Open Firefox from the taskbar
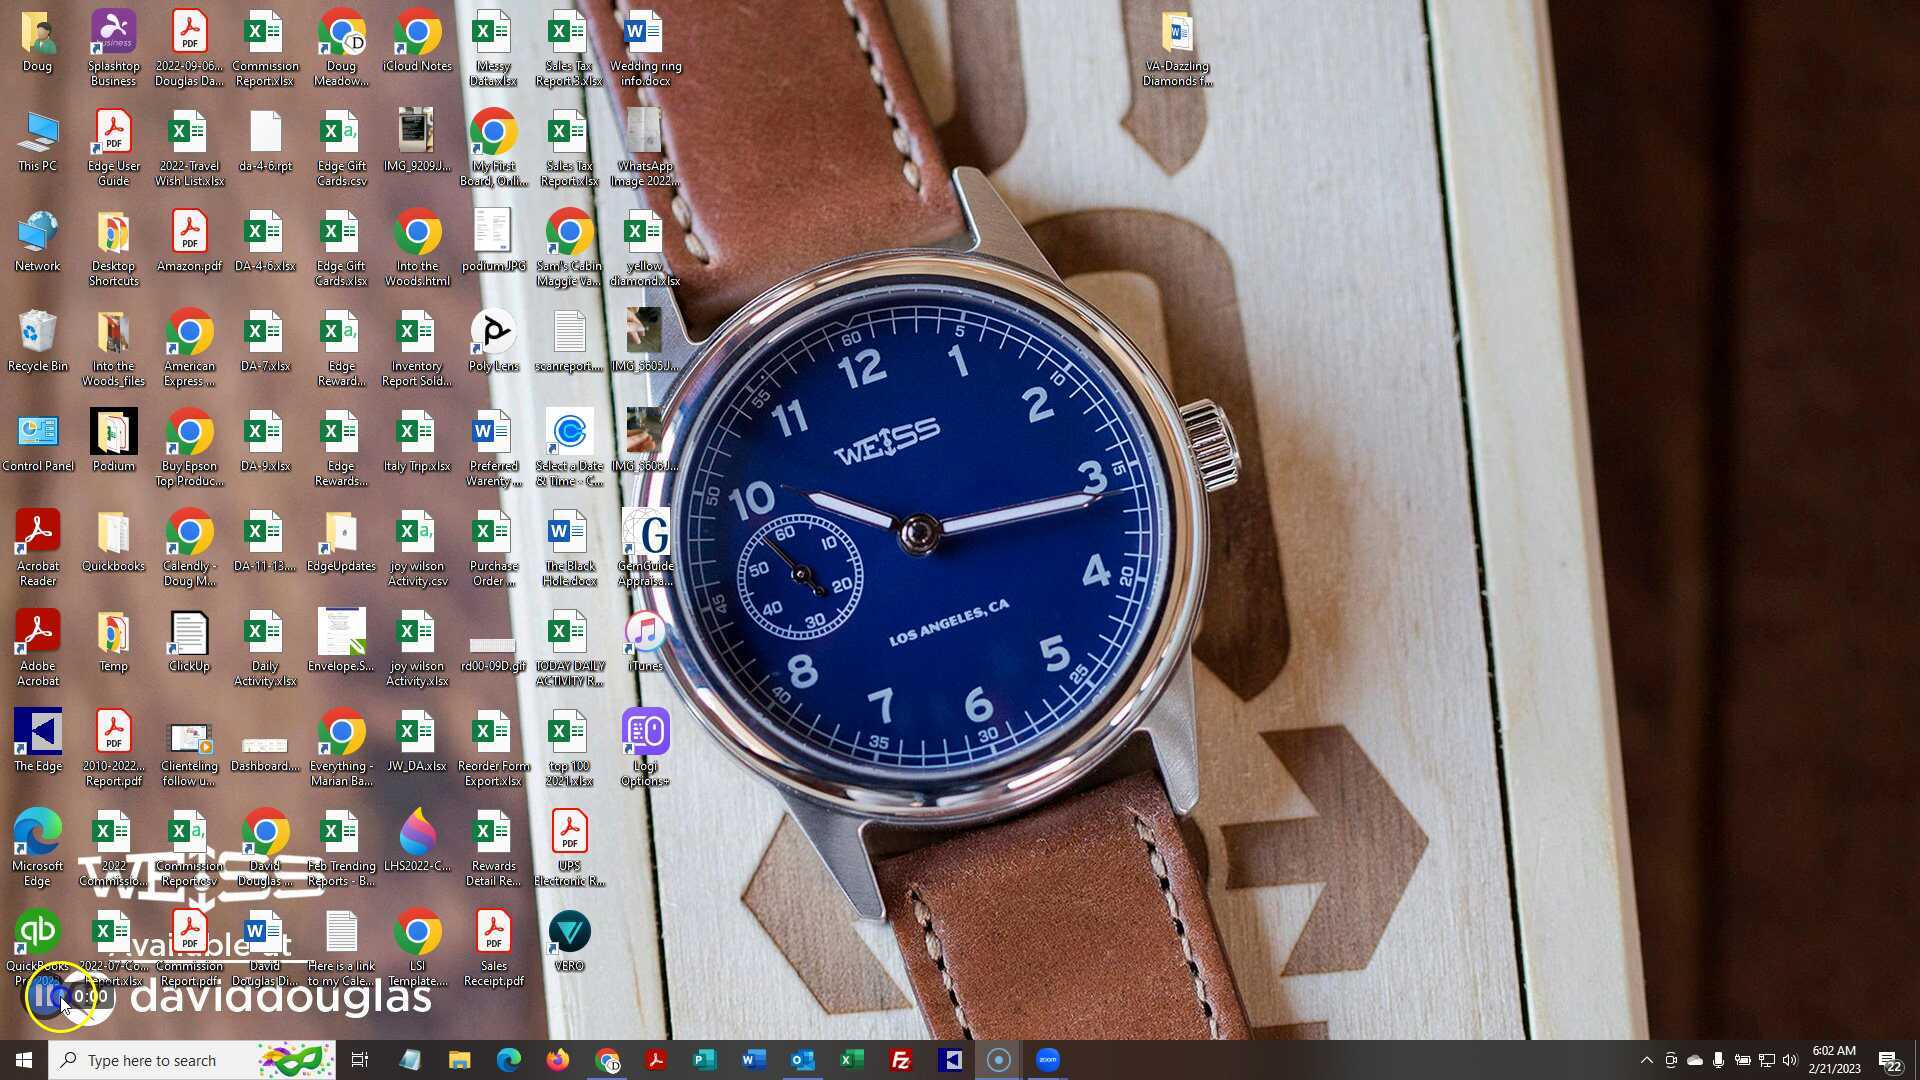Viewport: 1920px width, 1080px height. pos(557,1059)
